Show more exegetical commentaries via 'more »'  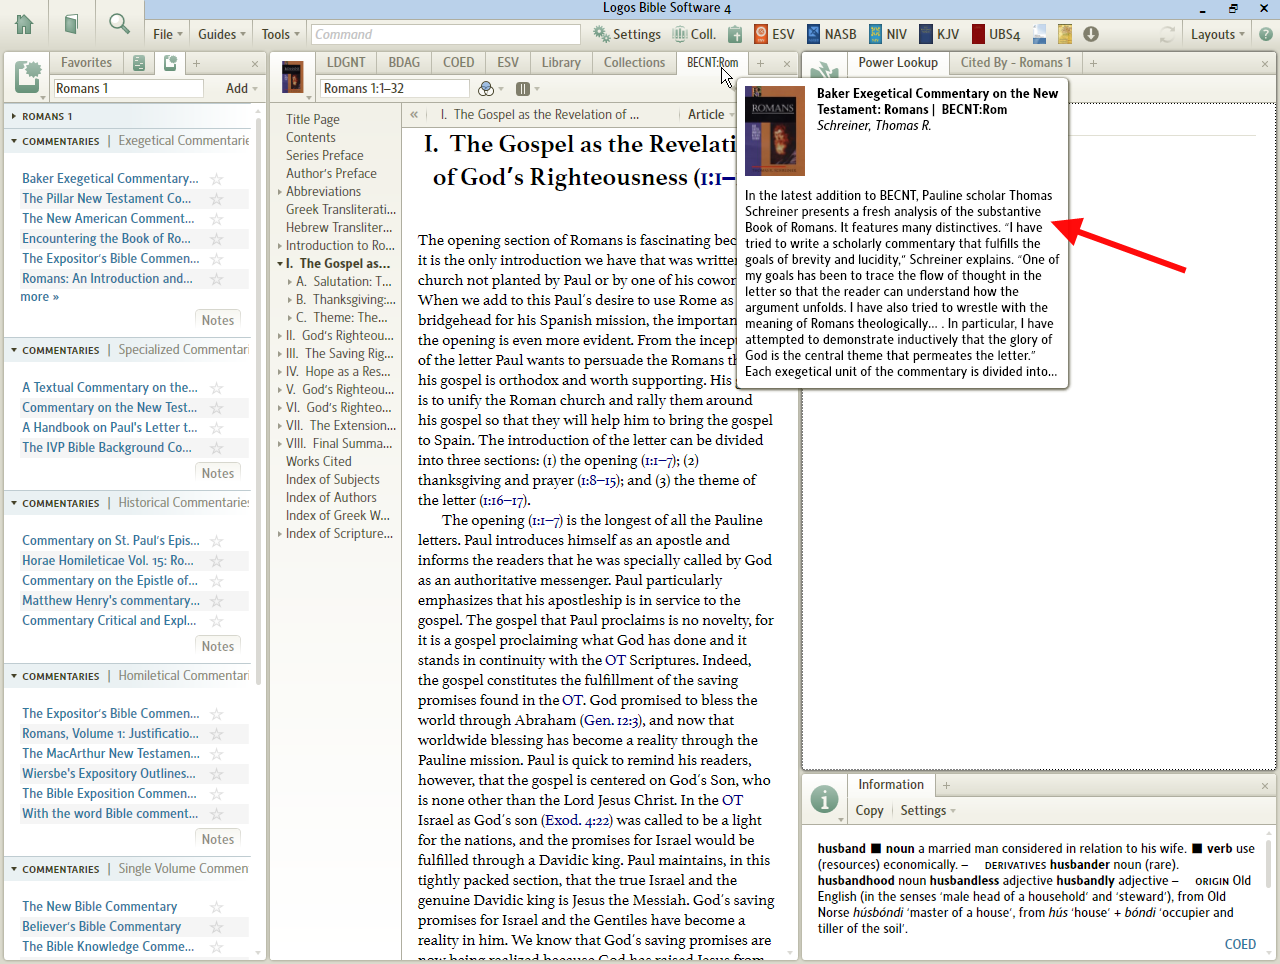tap(40, 297)
